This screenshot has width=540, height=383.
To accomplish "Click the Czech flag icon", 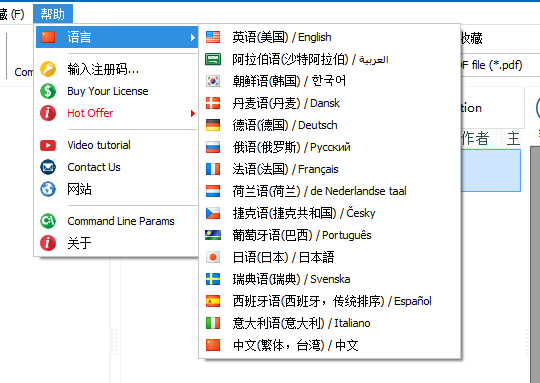I will pyautogui.click(x=213, y=213).
